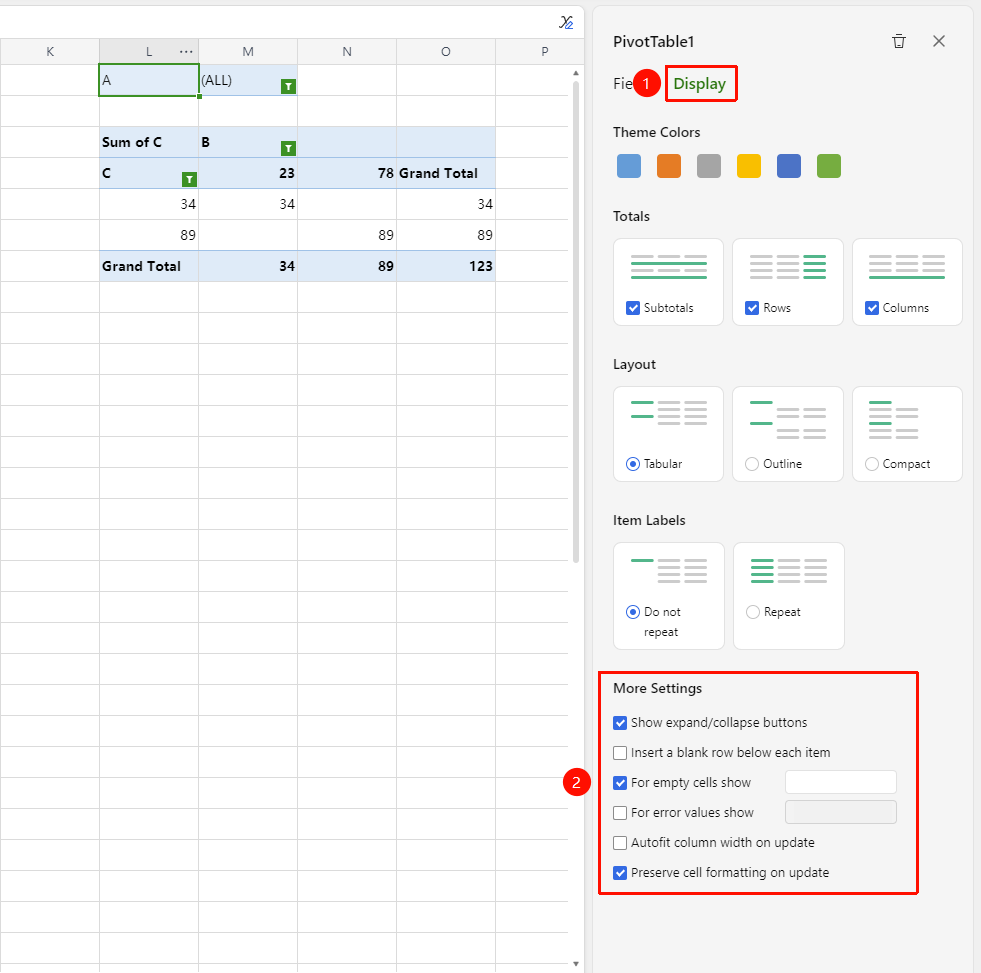
Task: Close the PivotTable1 side panel
Action: (x=938, y=41)
